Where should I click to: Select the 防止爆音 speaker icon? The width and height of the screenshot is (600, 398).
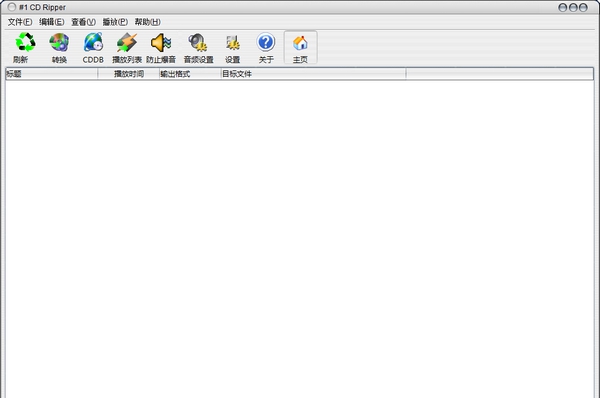click(x=161, y=42)
